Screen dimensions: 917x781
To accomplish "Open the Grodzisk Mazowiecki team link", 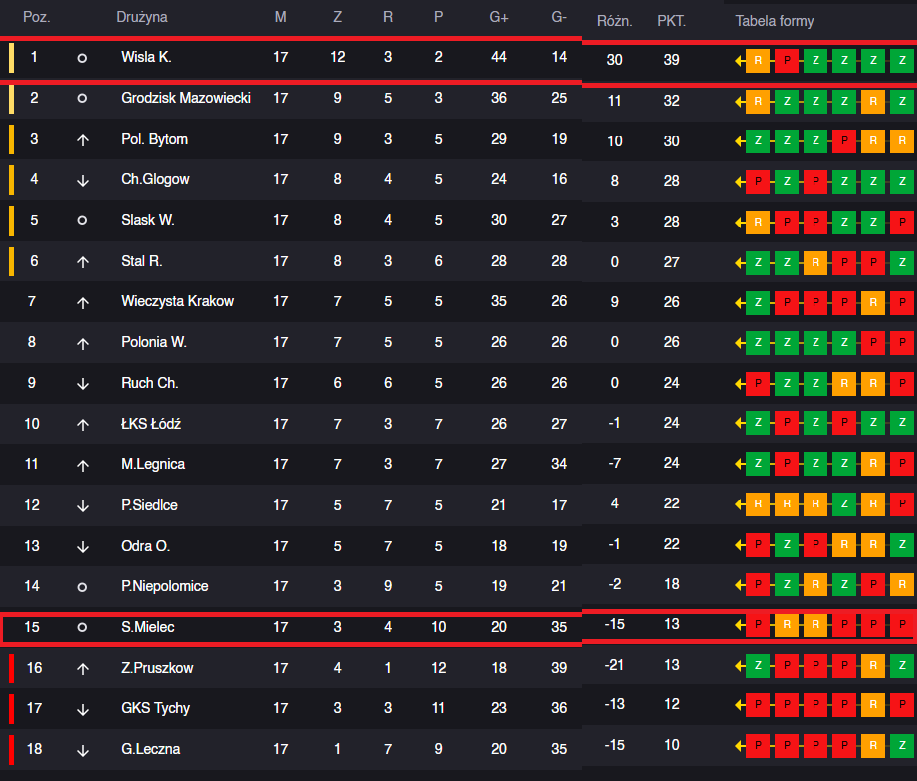I will click(x=186, y=98).
